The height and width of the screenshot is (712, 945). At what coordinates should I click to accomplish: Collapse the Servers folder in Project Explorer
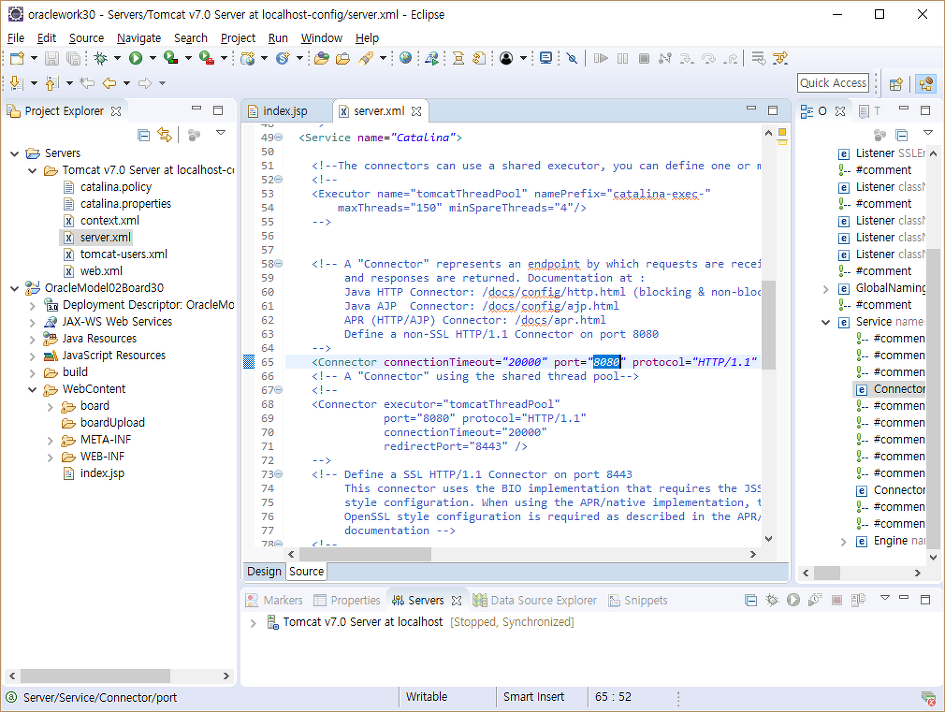(14, 154)
